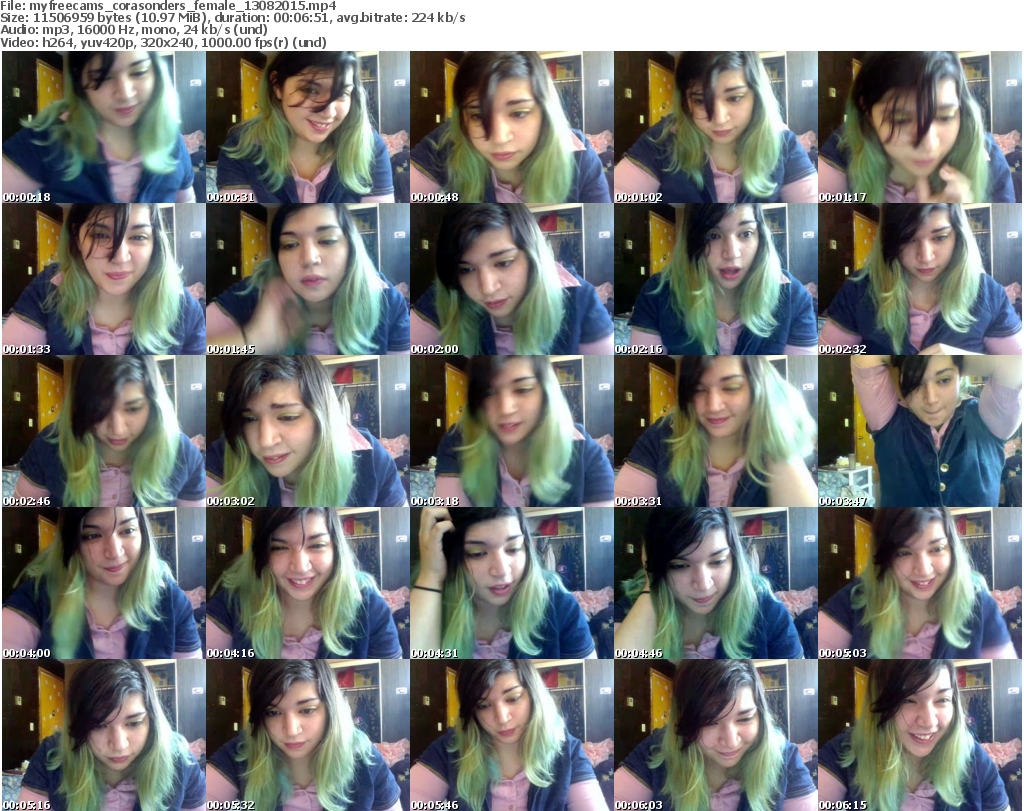Select the thumbnail timestamped 00:03:02
This screenshot has width=1024, height=811.
click(x=308, y=432)
